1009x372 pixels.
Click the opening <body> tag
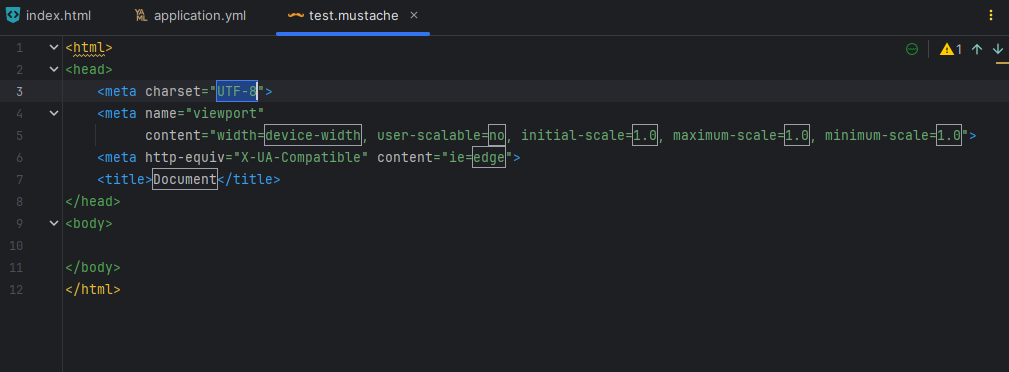point(89,223)
